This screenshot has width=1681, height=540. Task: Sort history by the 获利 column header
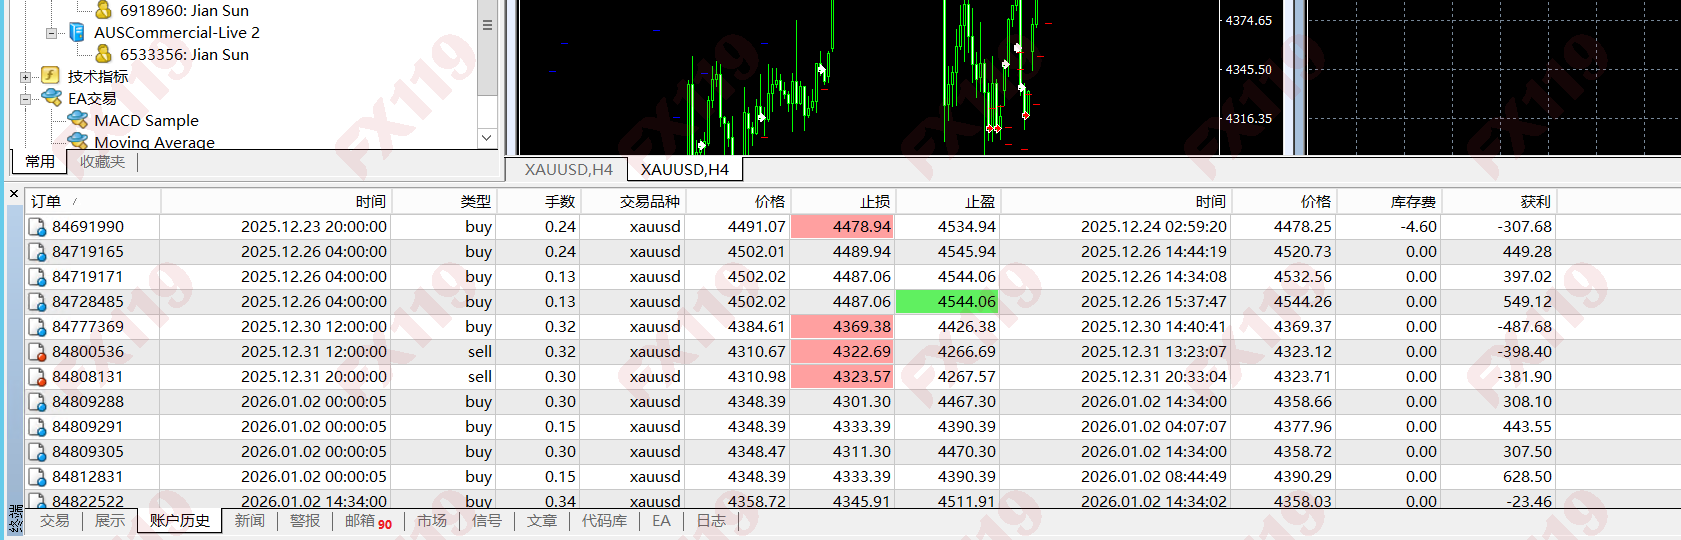1534,201
